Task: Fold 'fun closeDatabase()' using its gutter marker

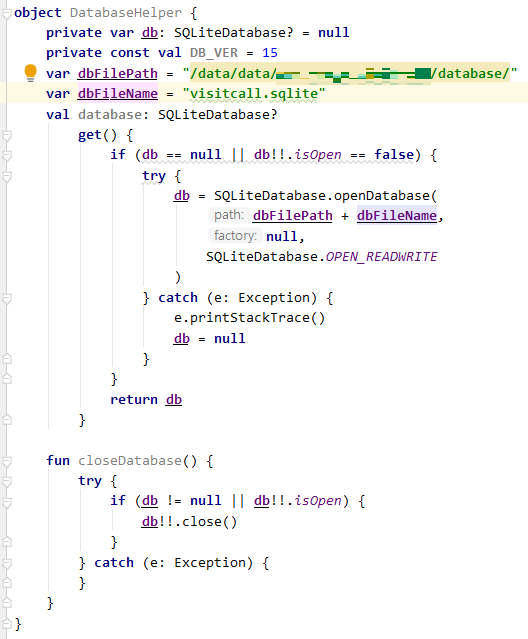Action: [7, 461]
